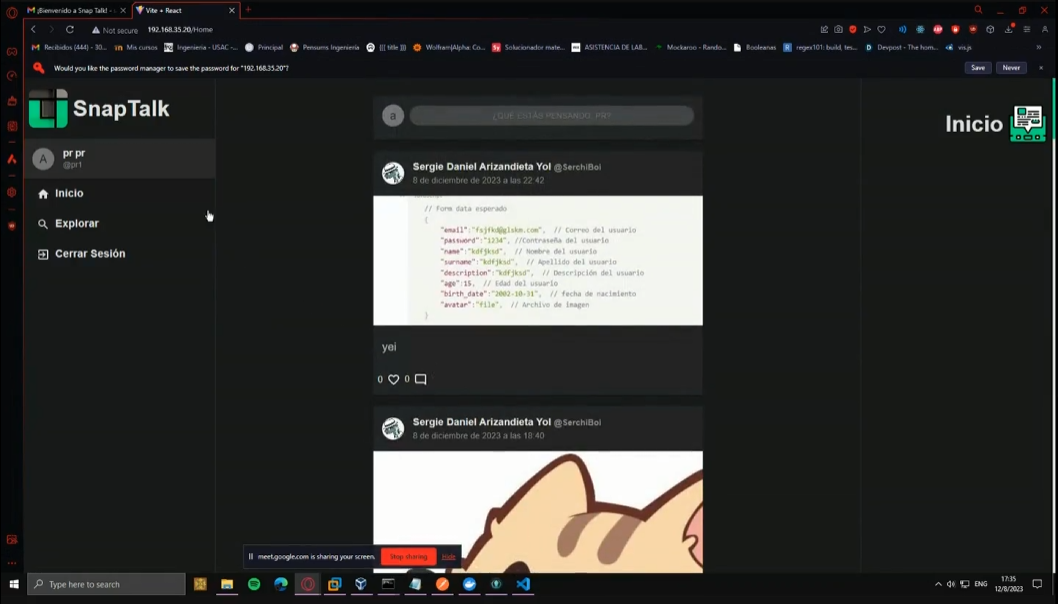Take a snapshot with browser camera icon
Screen dimensions: 1058x604
(838, 30)
